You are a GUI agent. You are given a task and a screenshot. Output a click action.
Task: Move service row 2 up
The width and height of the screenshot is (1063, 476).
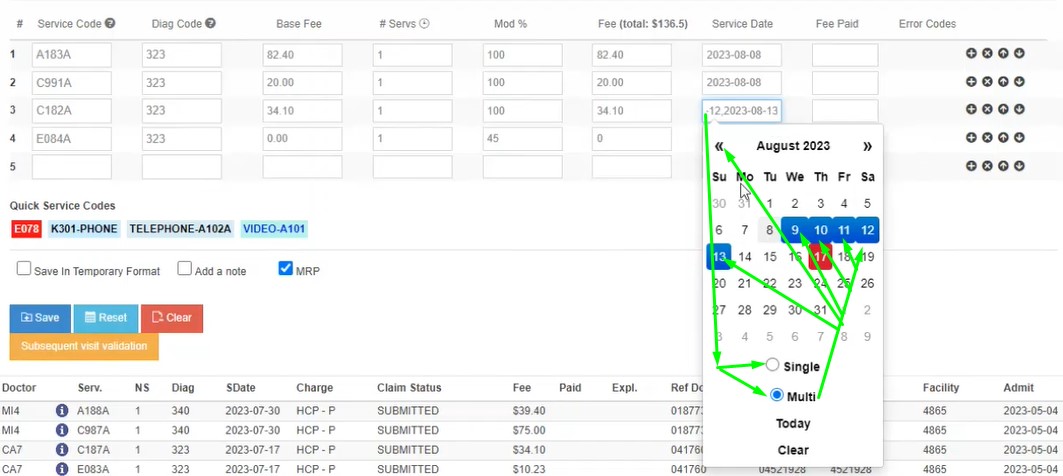coord(1003,82)
